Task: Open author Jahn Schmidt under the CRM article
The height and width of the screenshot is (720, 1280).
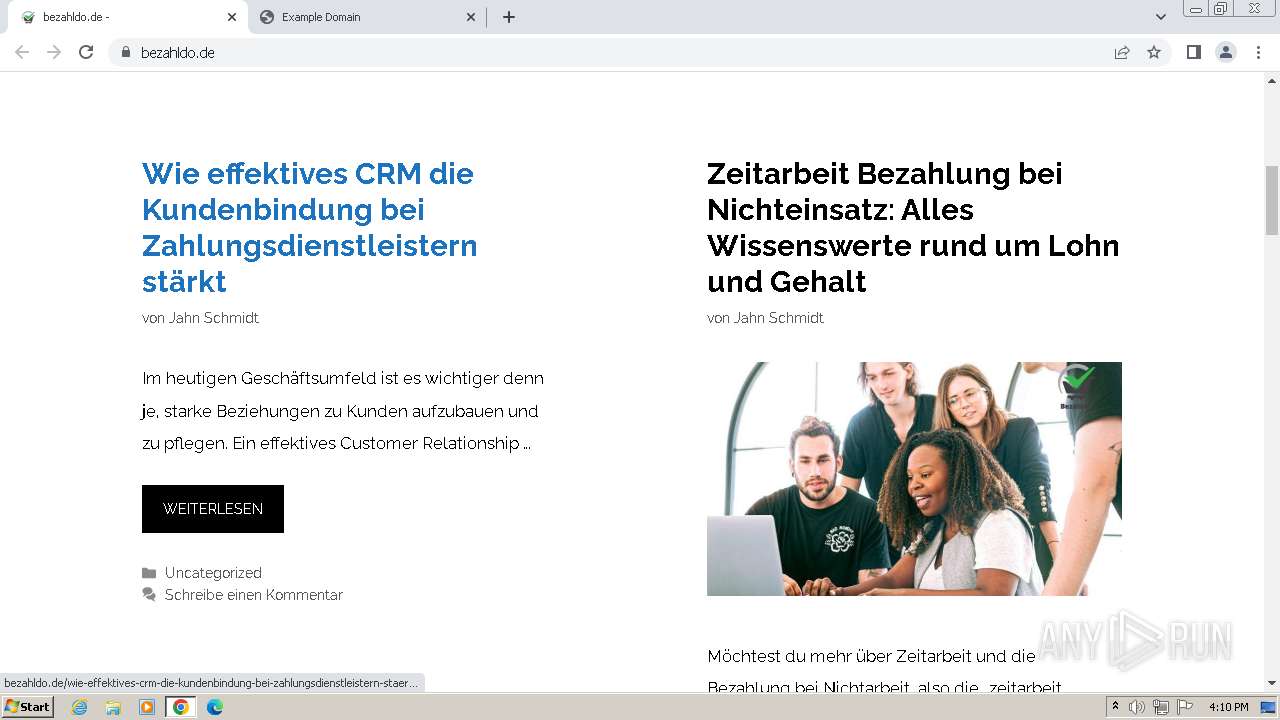Action: (x=214, y=318)
